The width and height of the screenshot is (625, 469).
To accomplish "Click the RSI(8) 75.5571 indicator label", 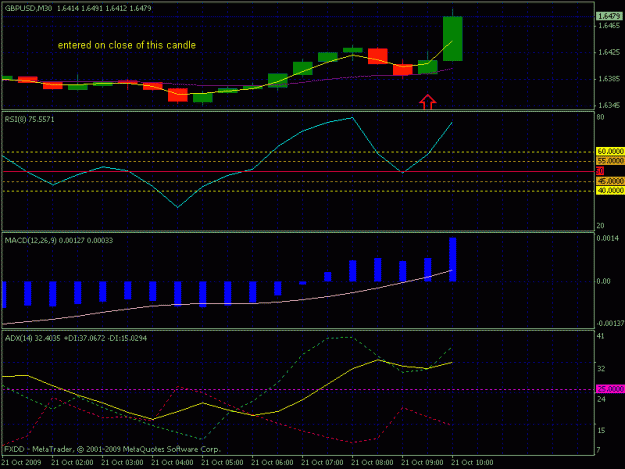I will (29, 119).
